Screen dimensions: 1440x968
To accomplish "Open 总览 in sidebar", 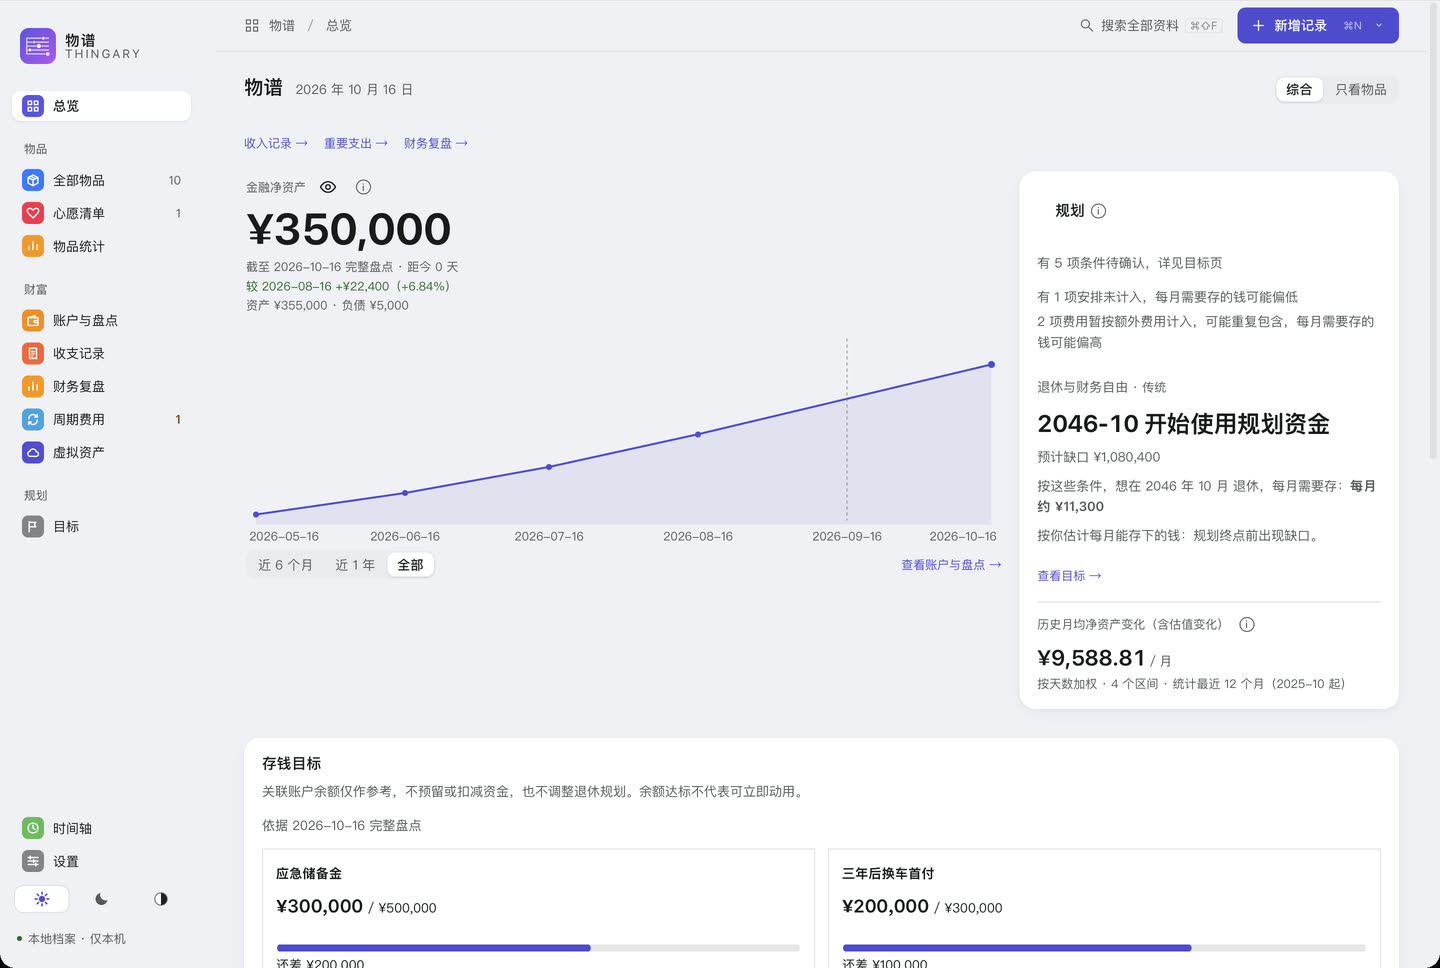I will 101,106.
